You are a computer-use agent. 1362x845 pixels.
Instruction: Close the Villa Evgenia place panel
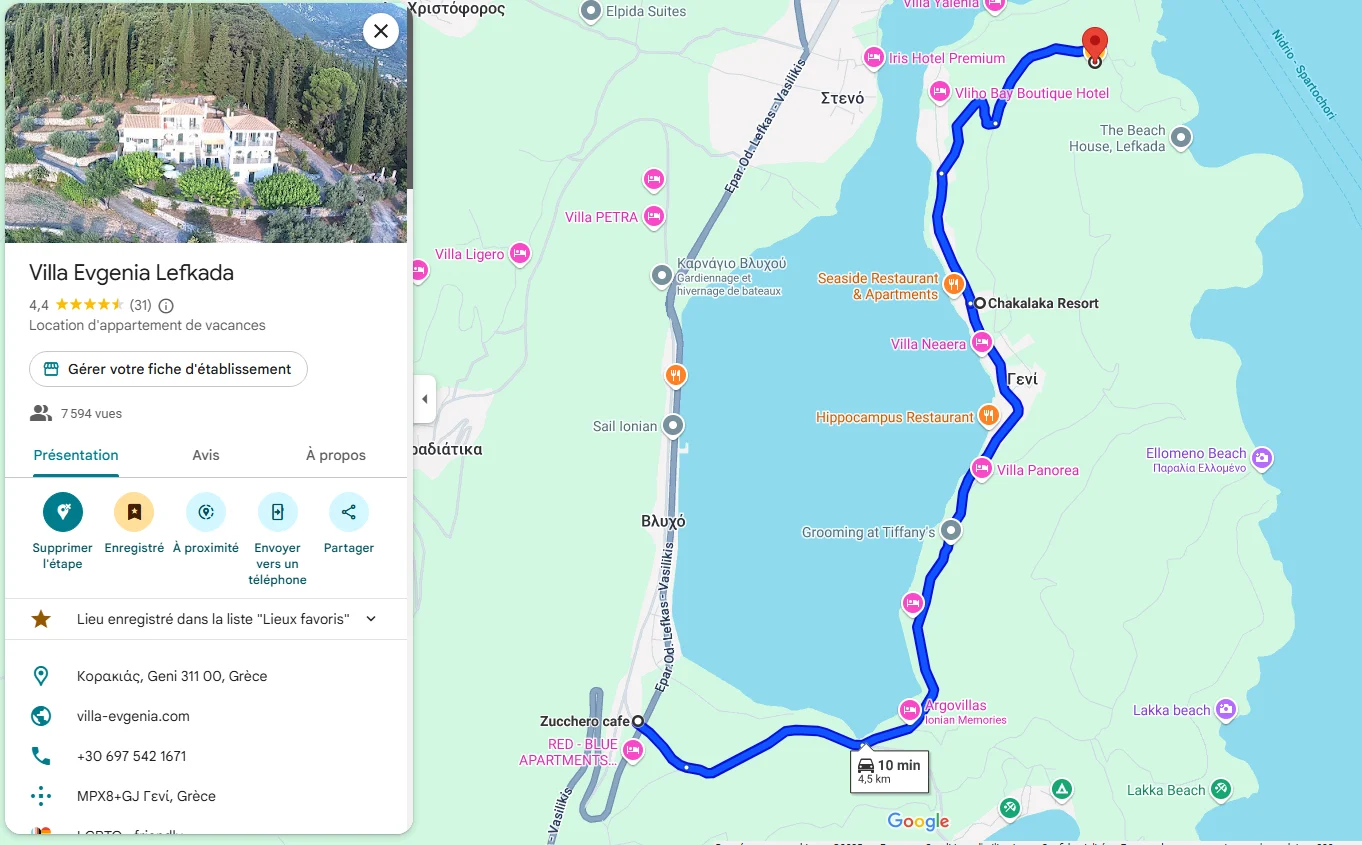(x=381, y=31)
